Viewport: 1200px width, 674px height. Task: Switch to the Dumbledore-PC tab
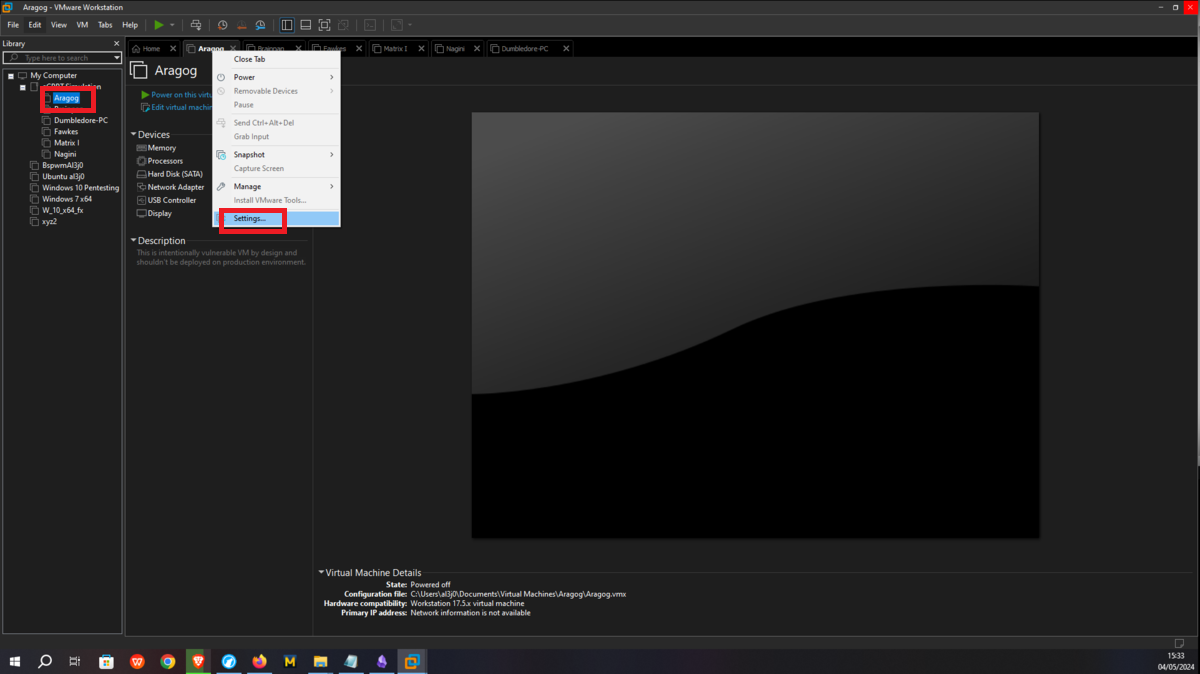[525, 48]
